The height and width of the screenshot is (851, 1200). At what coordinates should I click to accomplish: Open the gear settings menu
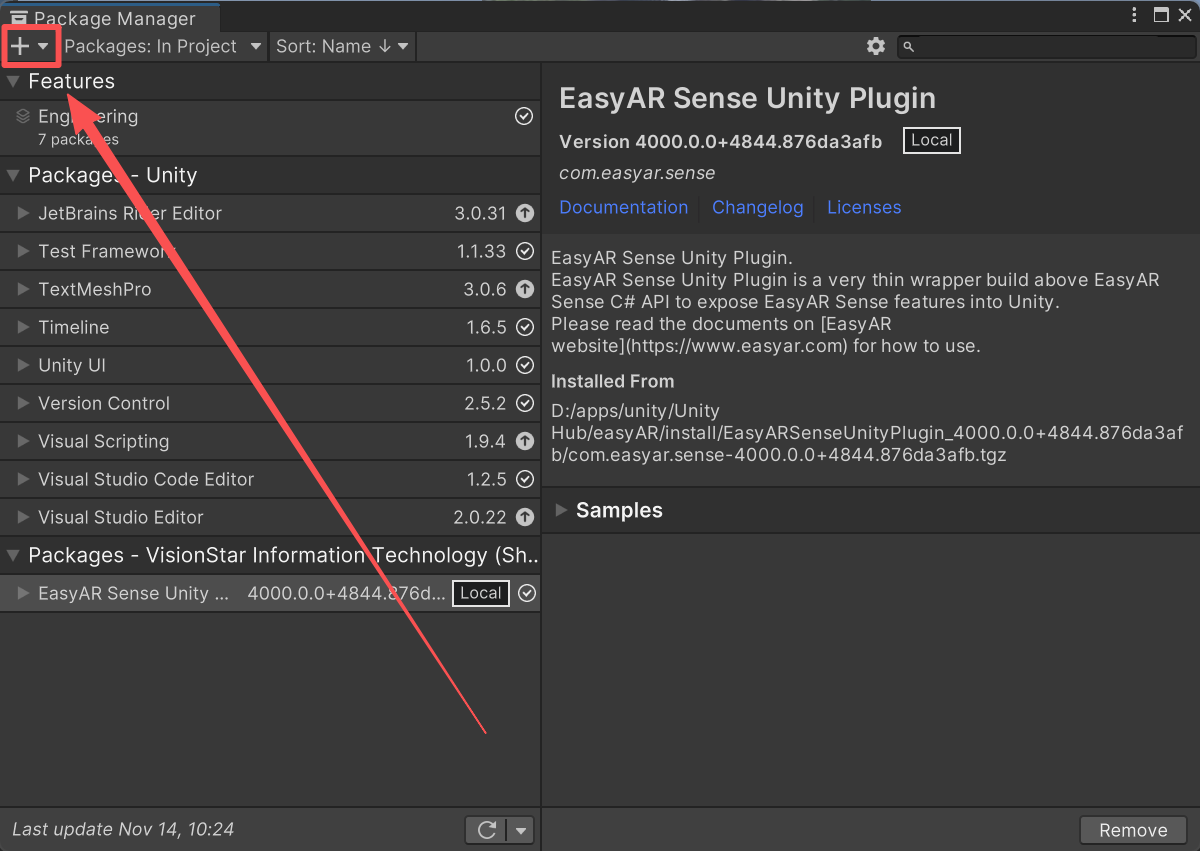click(876, 46)
